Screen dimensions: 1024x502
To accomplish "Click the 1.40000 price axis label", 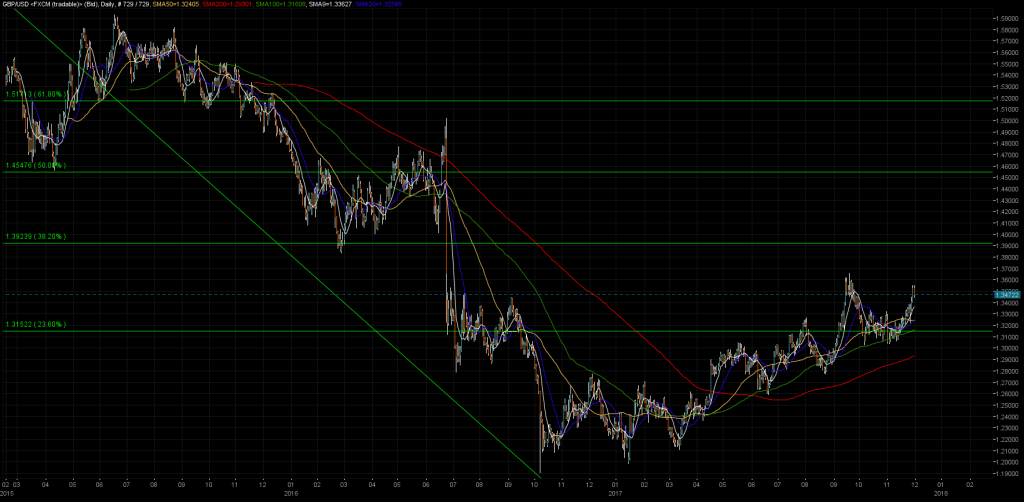I will pyautogui.click(x=1006, y=234).
